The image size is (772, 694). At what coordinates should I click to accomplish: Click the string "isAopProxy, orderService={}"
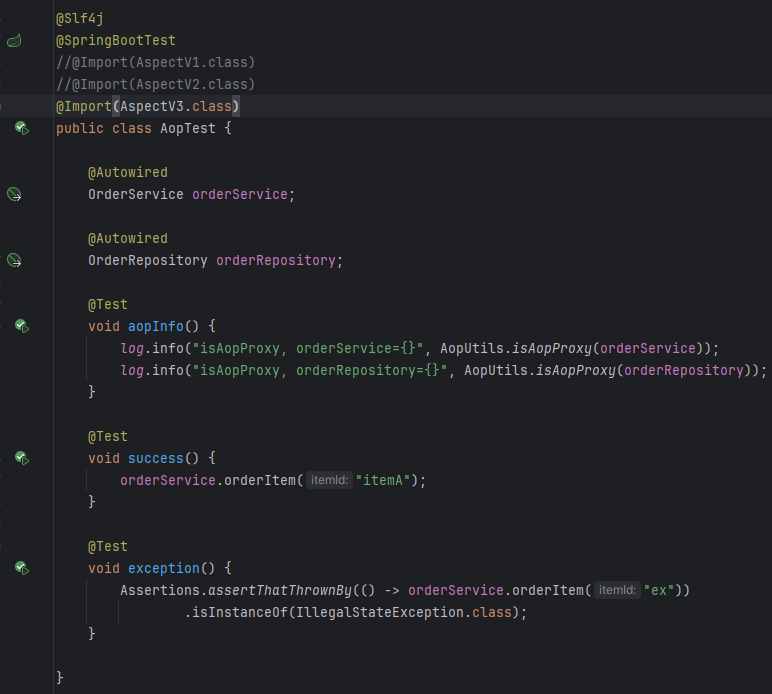coord(308,348)
